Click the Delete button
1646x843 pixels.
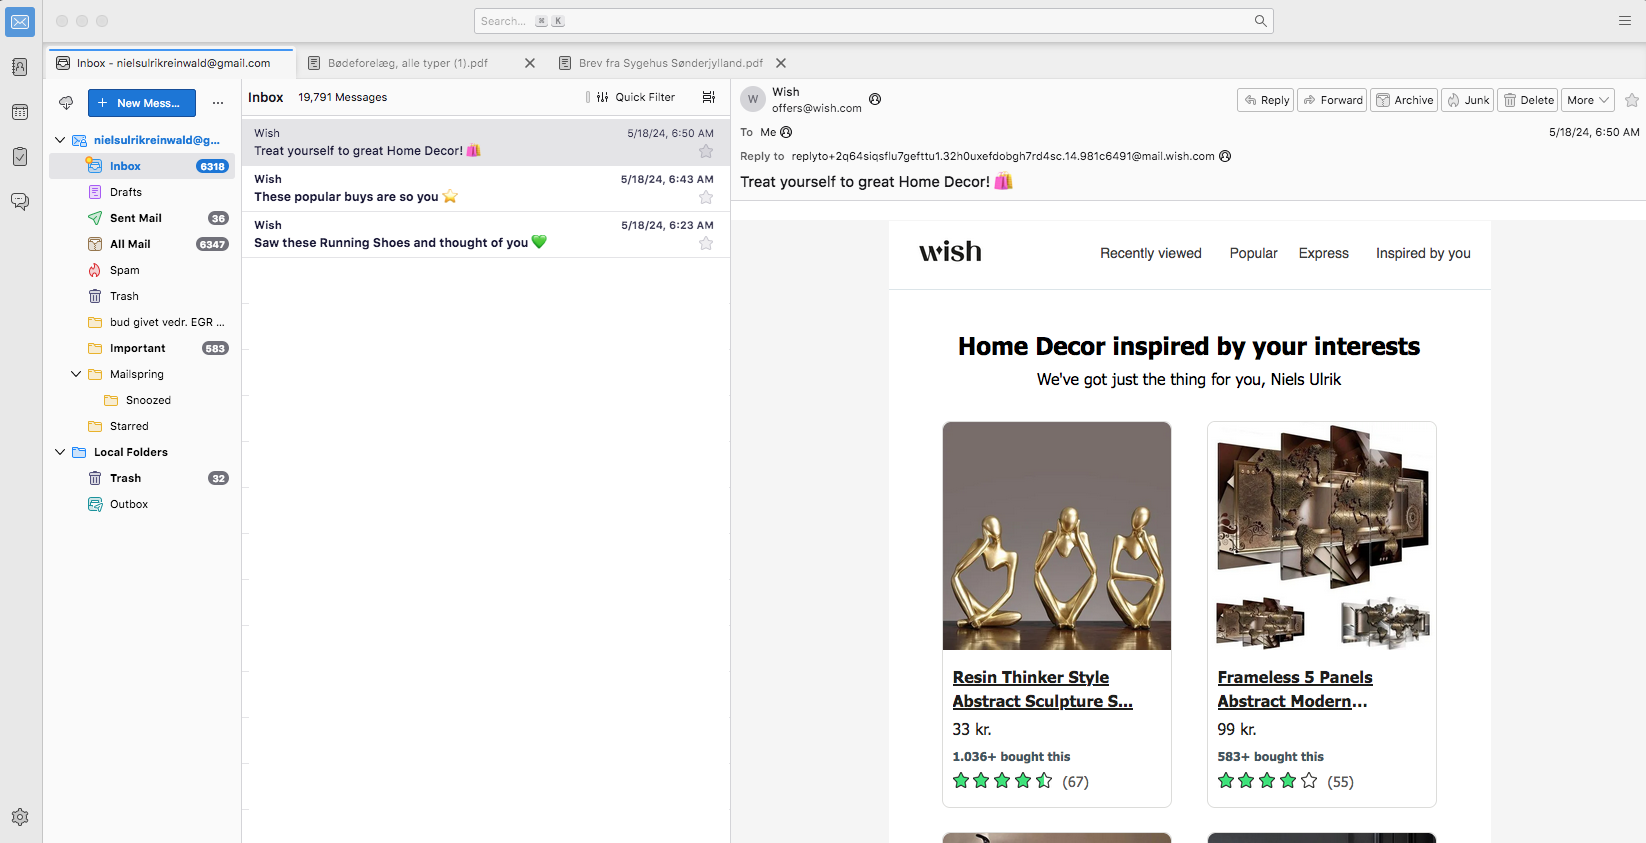coord(1528,100)
